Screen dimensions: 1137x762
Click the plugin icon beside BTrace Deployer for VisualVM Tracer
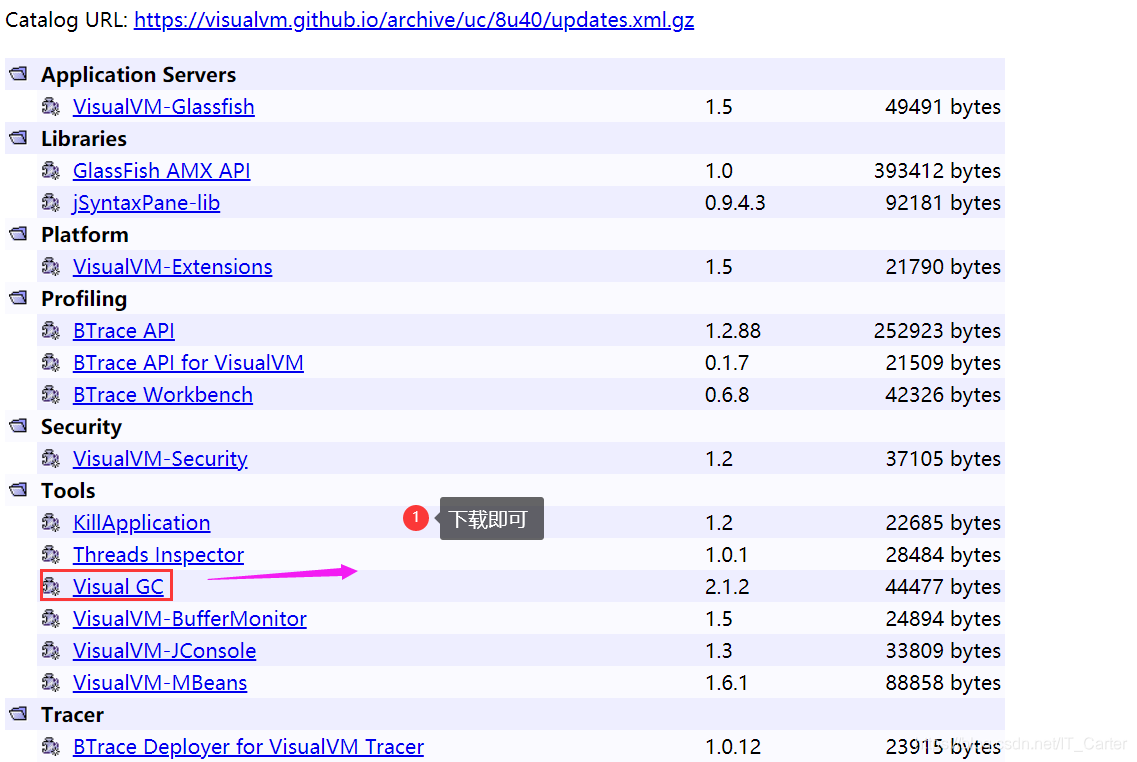[51, 746]
